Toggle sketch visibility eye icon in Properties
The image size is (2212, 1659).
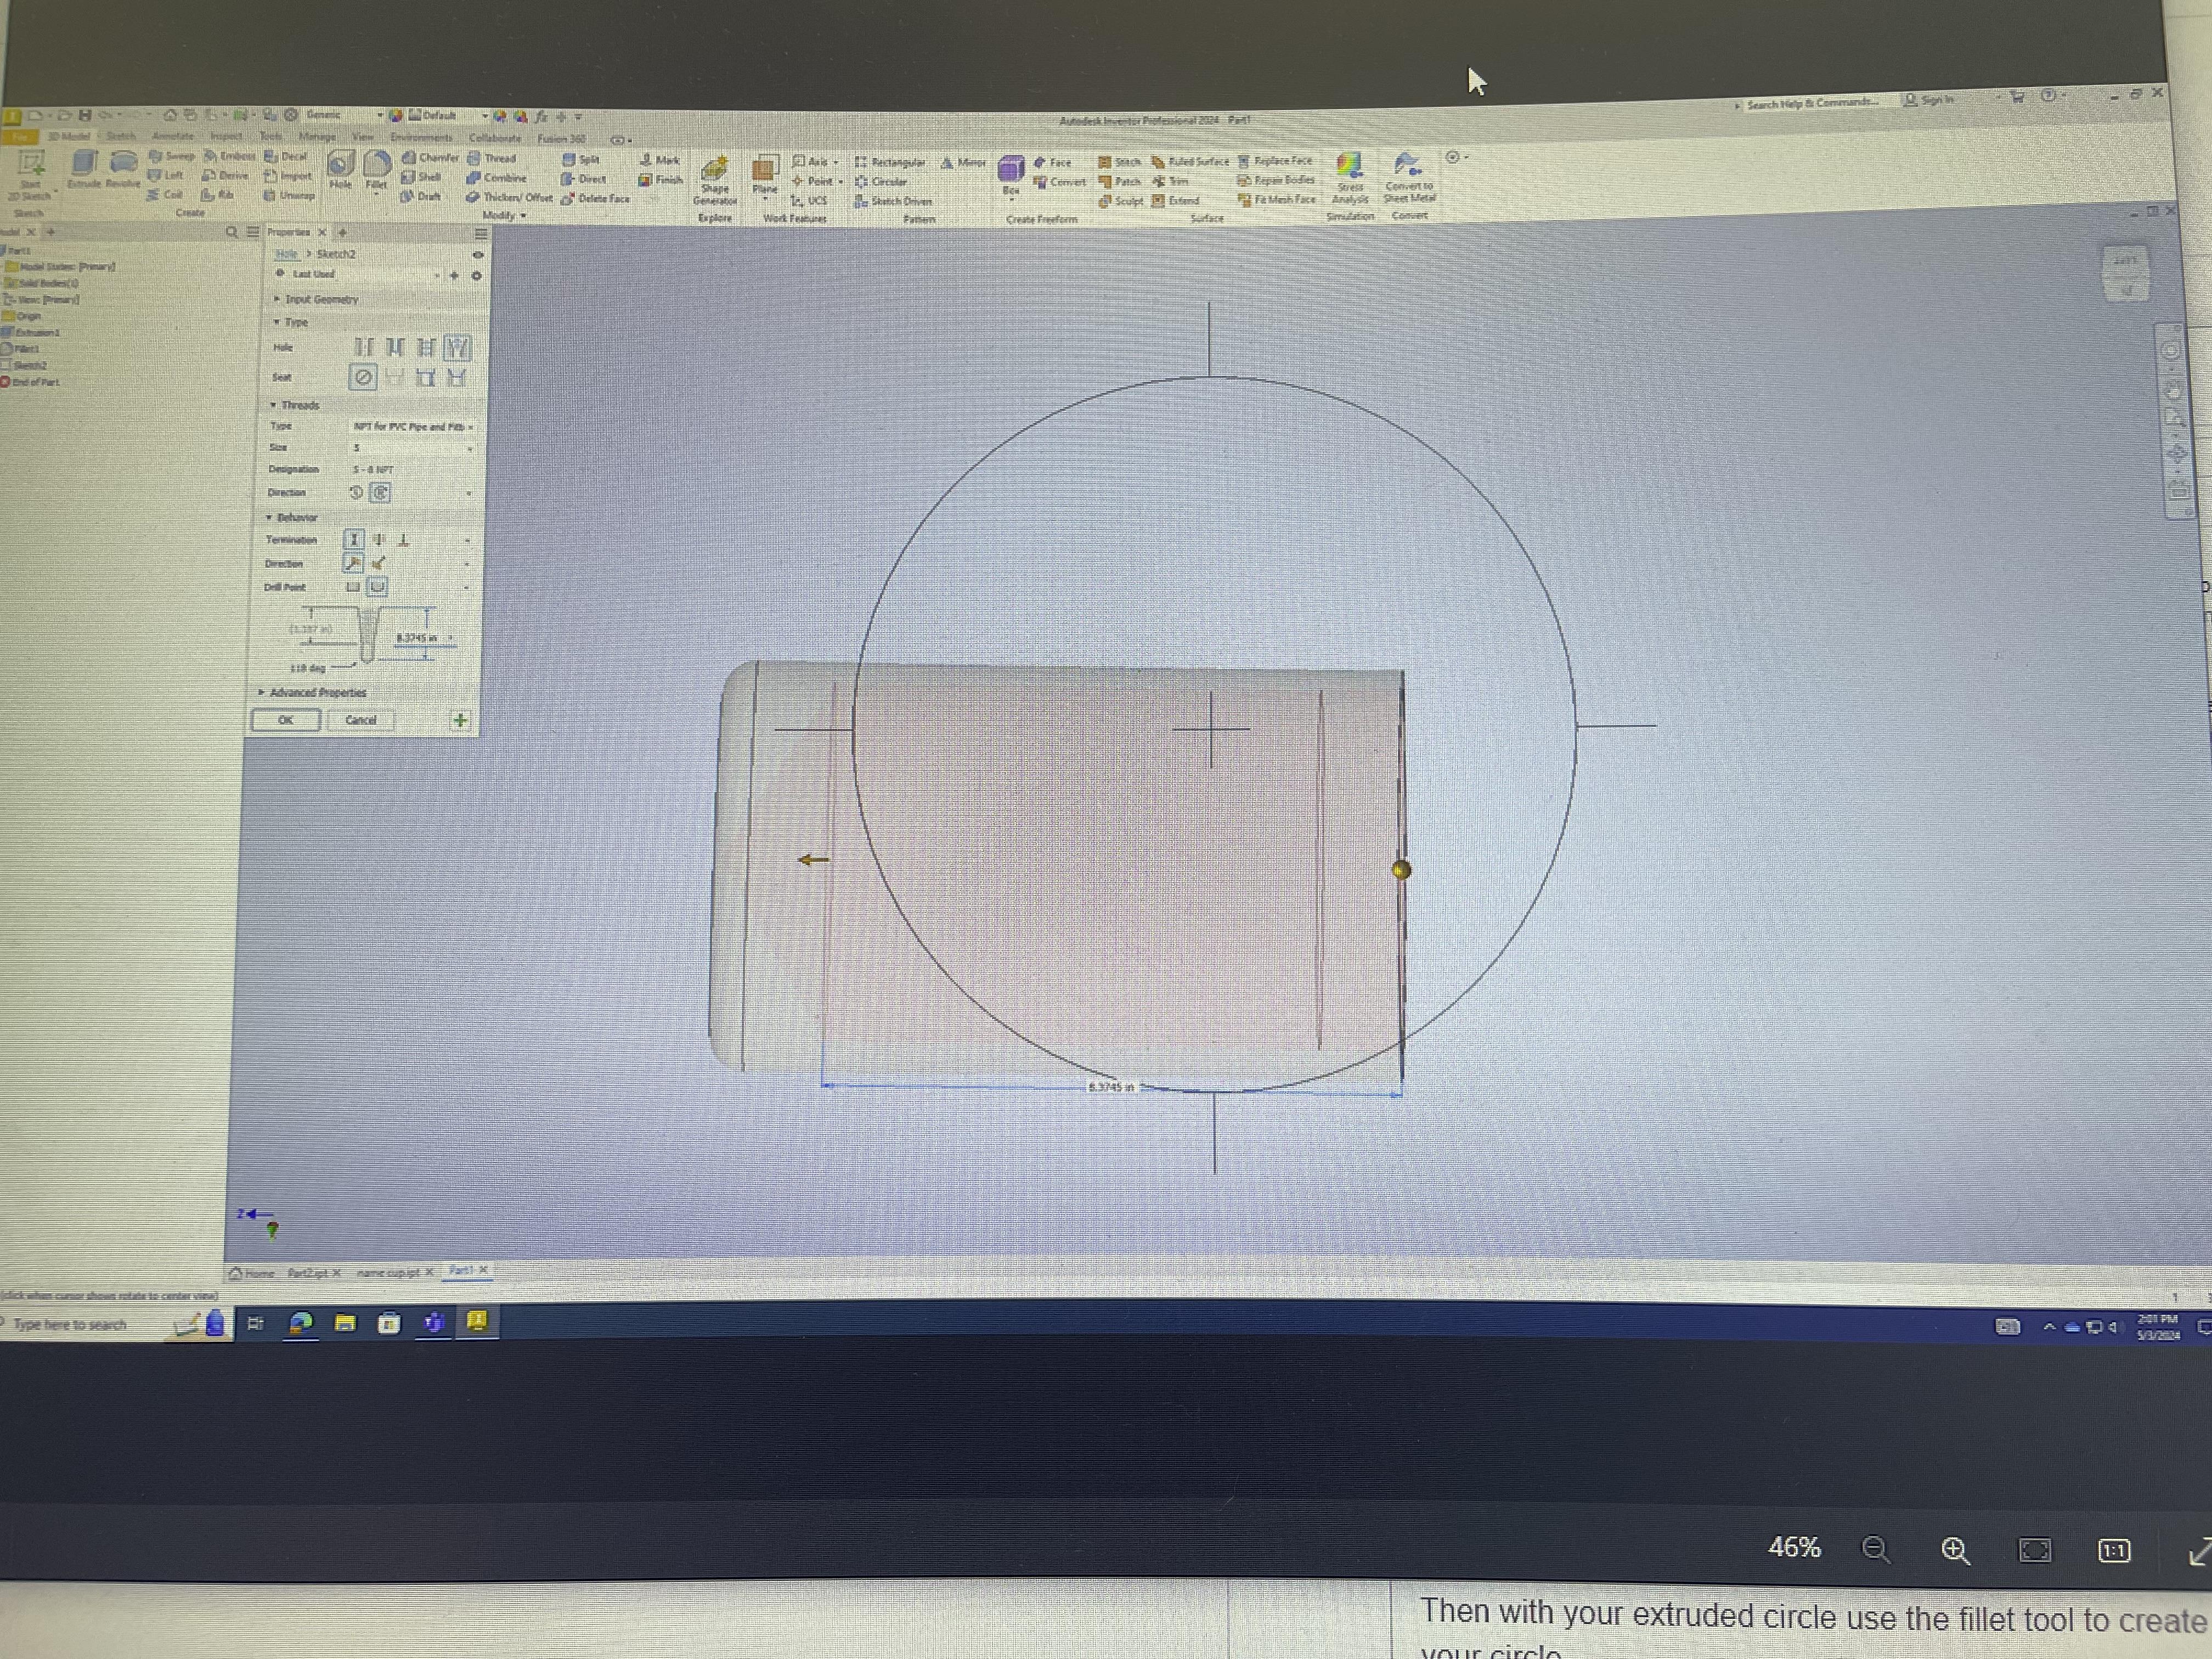pos(477,255)
